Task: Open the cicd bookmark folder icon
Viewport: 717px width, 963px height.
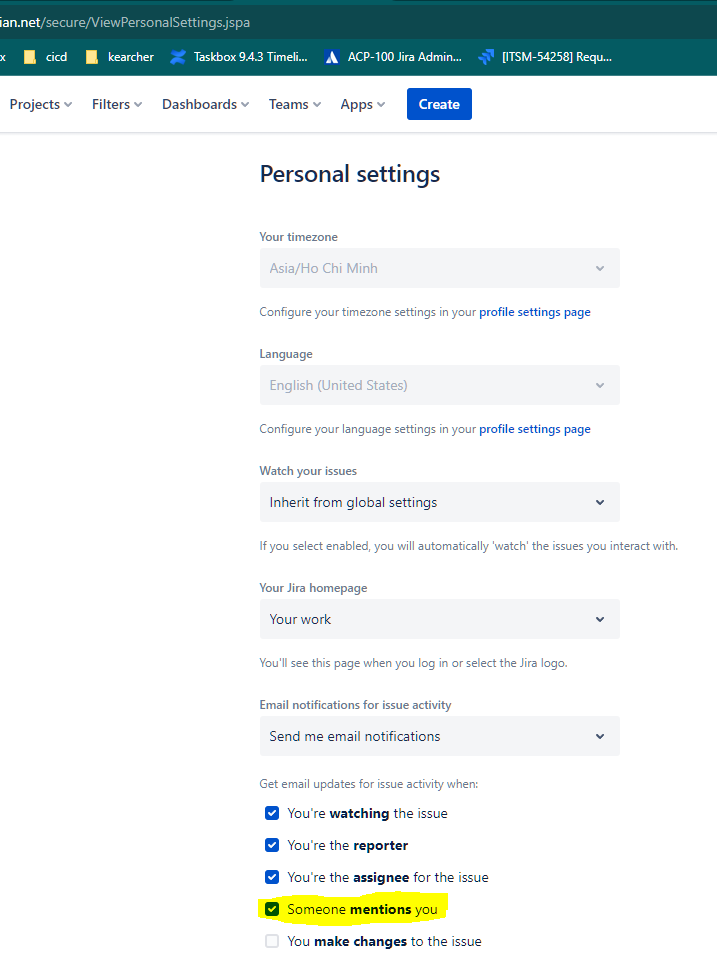Action: [x=29, y=57]
